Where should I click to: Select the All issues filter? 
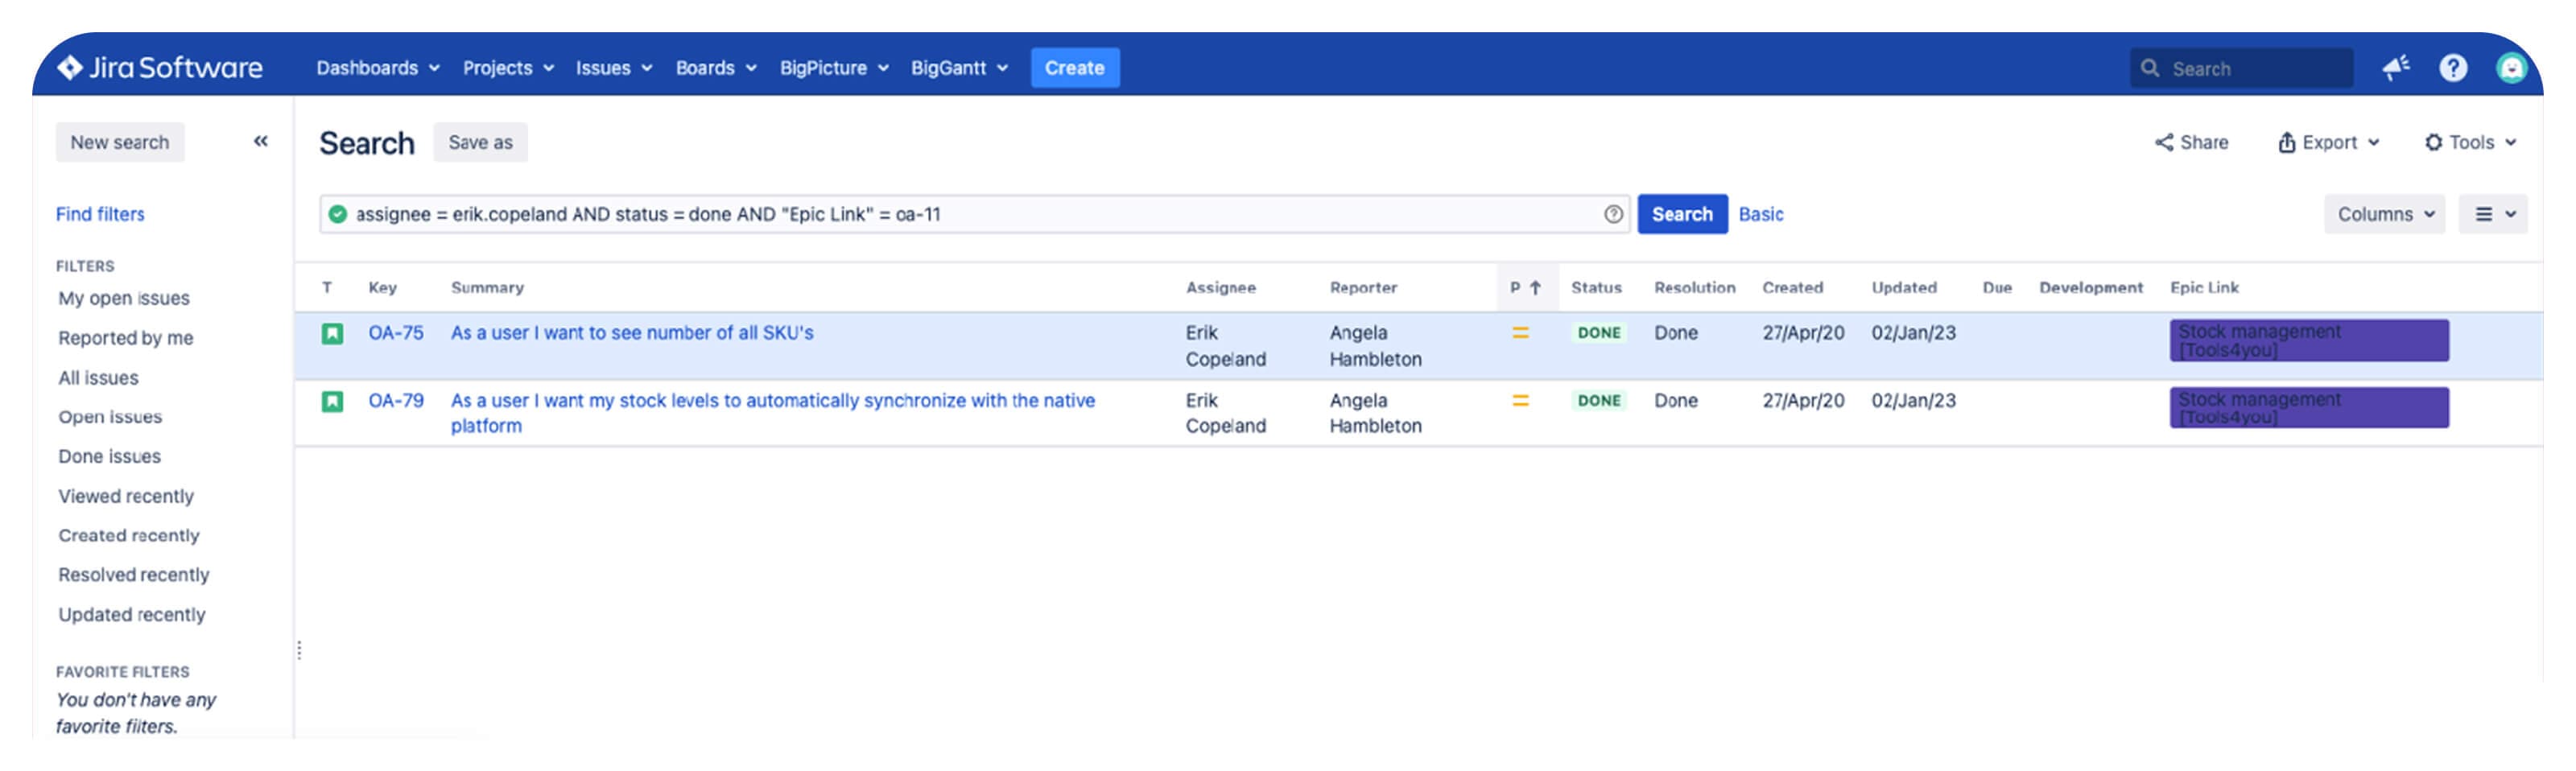(98, 378)
